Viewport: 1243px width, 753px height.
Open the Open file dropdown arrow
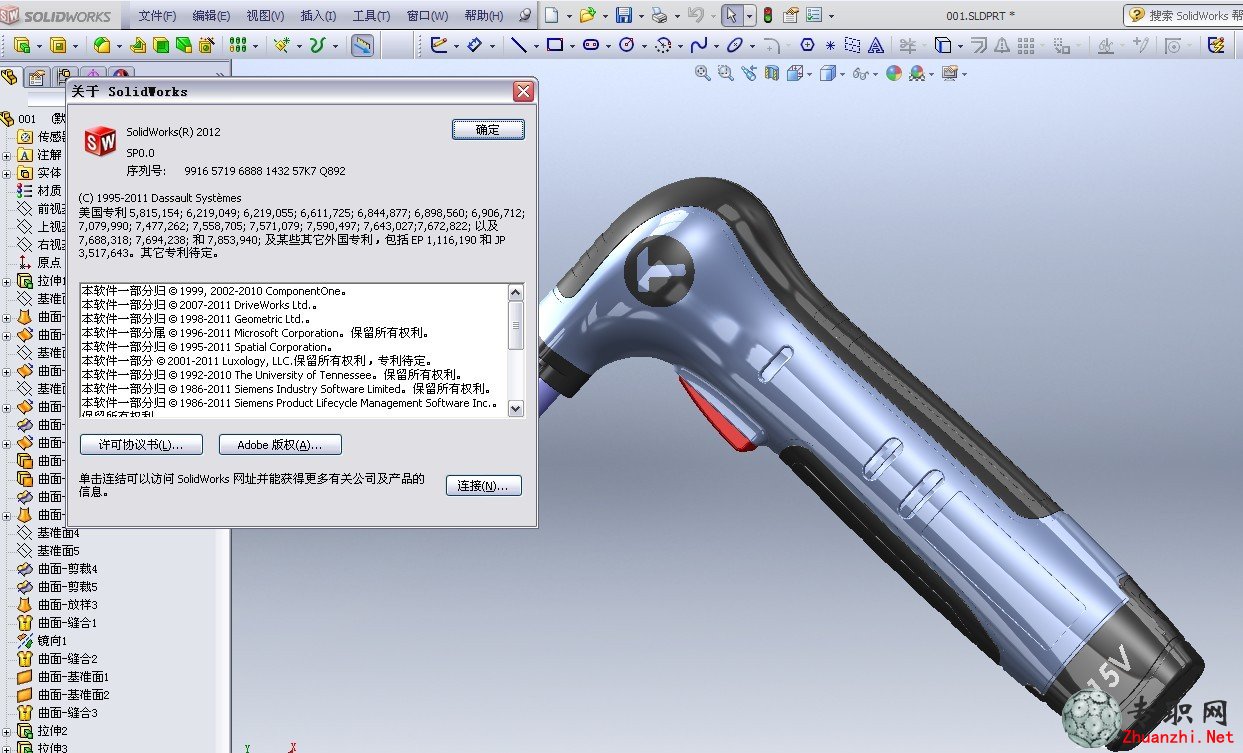pos(604,16)
